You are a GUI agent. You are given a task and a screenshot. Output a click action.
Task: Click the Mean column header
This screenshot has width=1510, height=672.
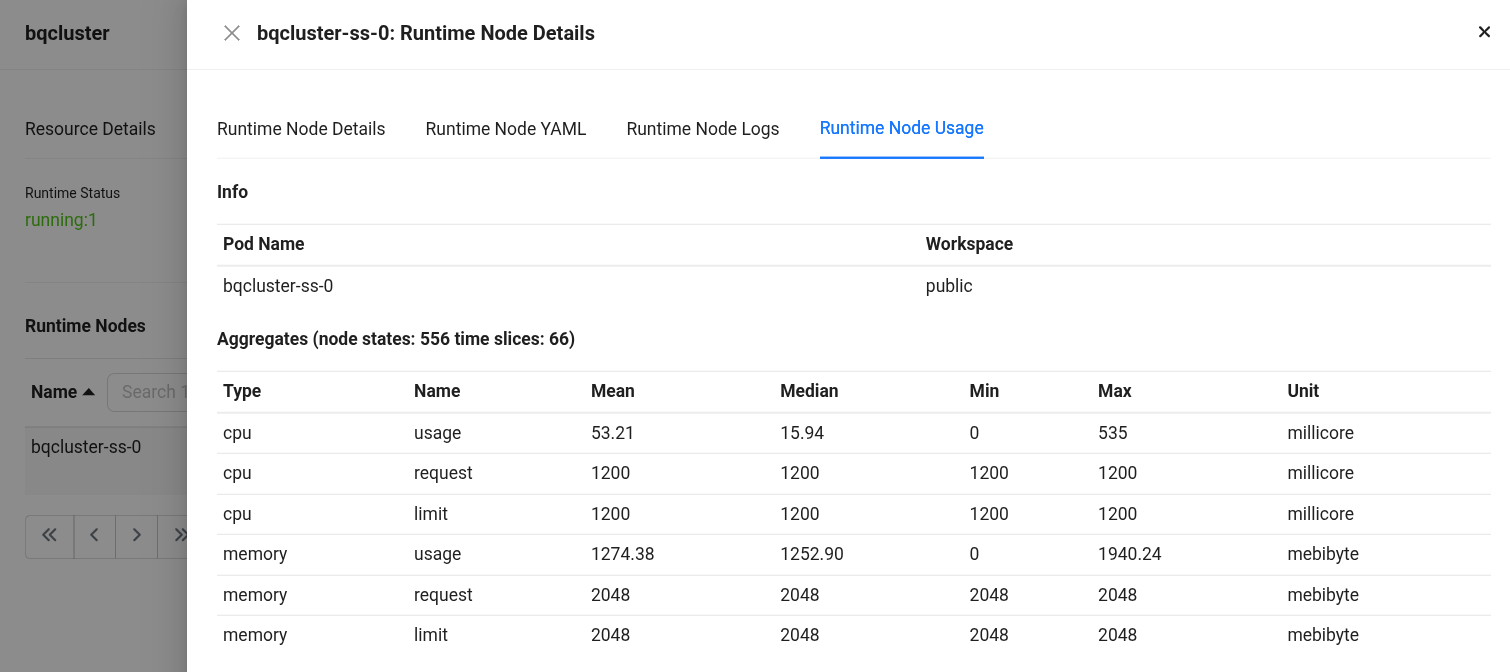pyautogui.click(x=613, y=391)
